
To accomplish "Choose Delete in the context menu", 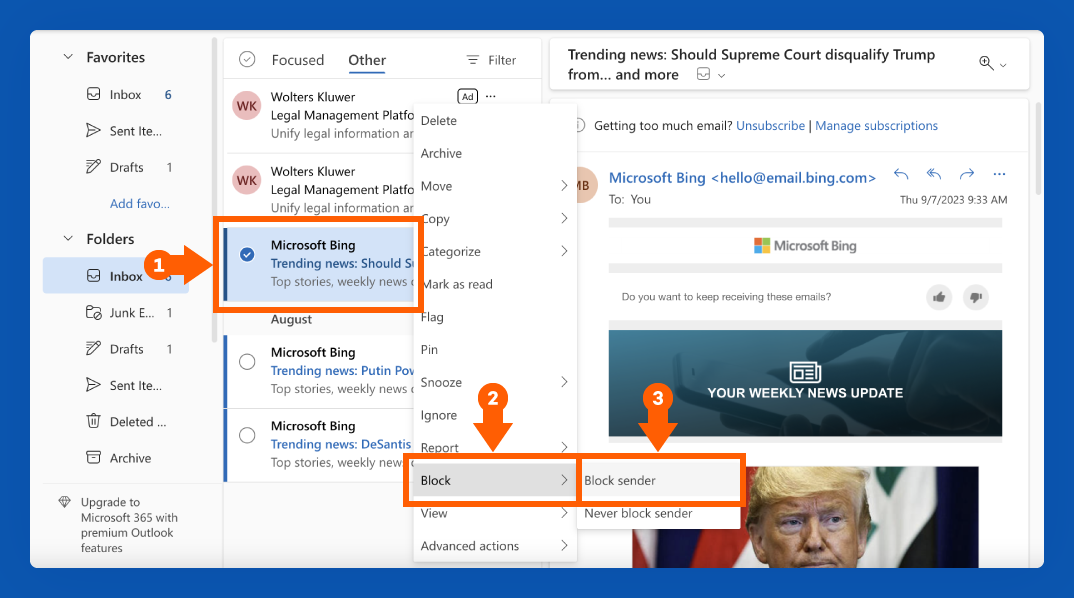I will (495, 121).
